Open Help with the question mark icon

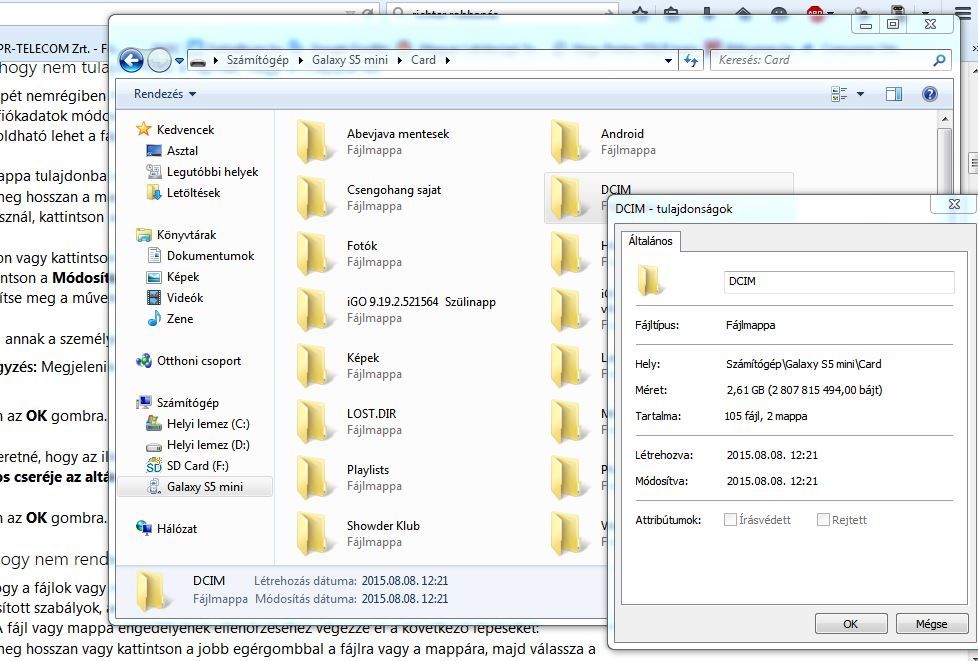click(x=929, y=94)
